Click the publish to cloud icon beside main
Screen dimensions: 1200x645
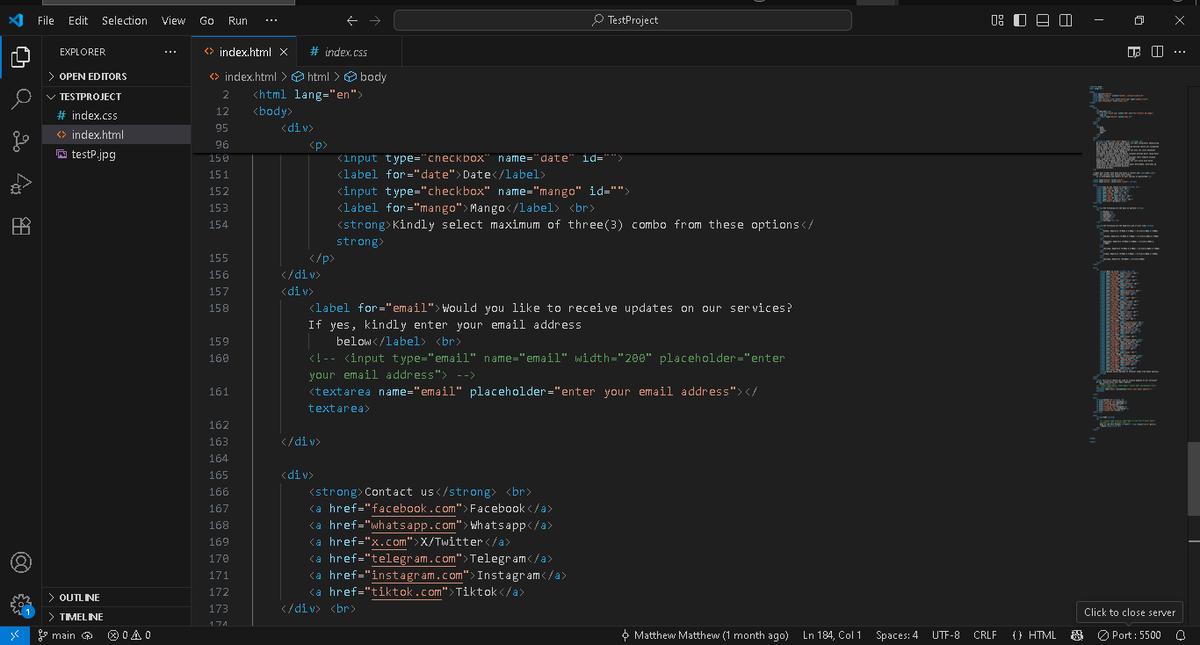(87, 635)
